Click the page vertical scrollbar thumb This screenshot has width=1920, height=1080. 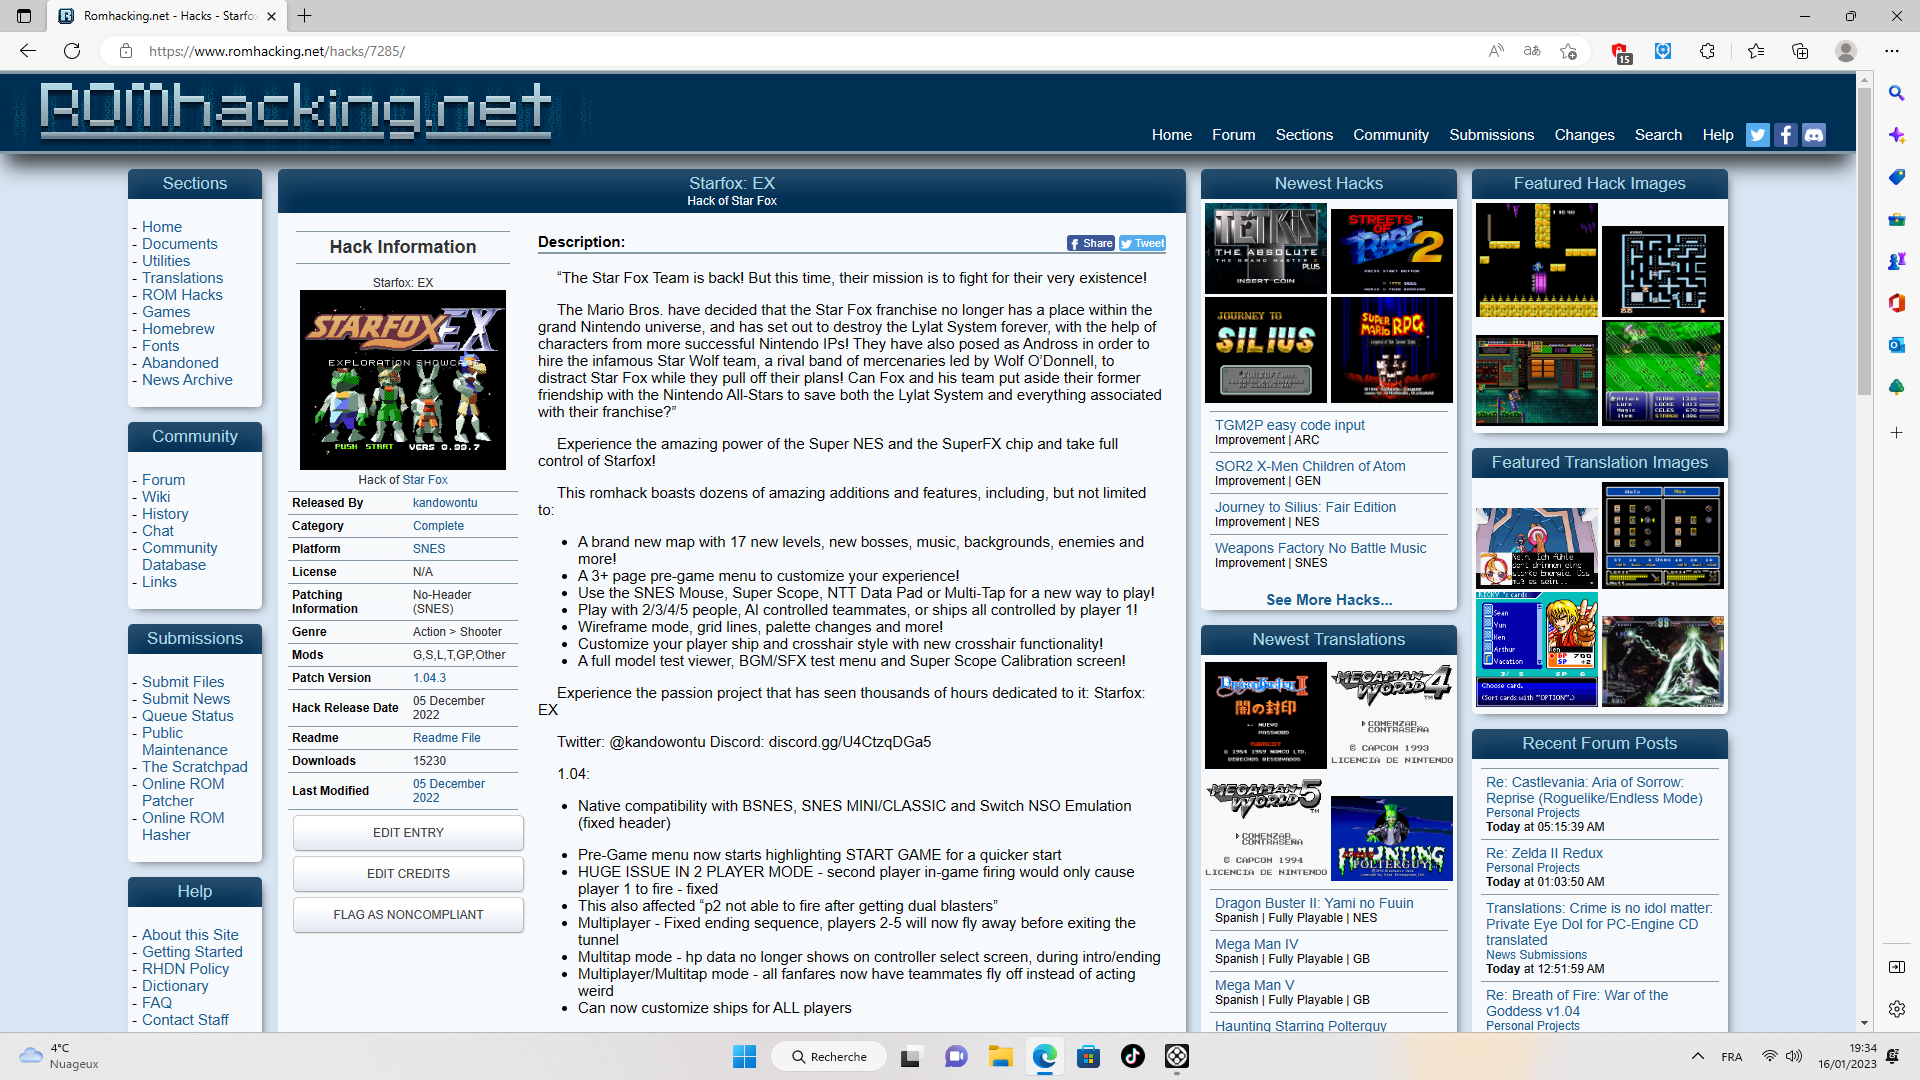click(1864, 240)
